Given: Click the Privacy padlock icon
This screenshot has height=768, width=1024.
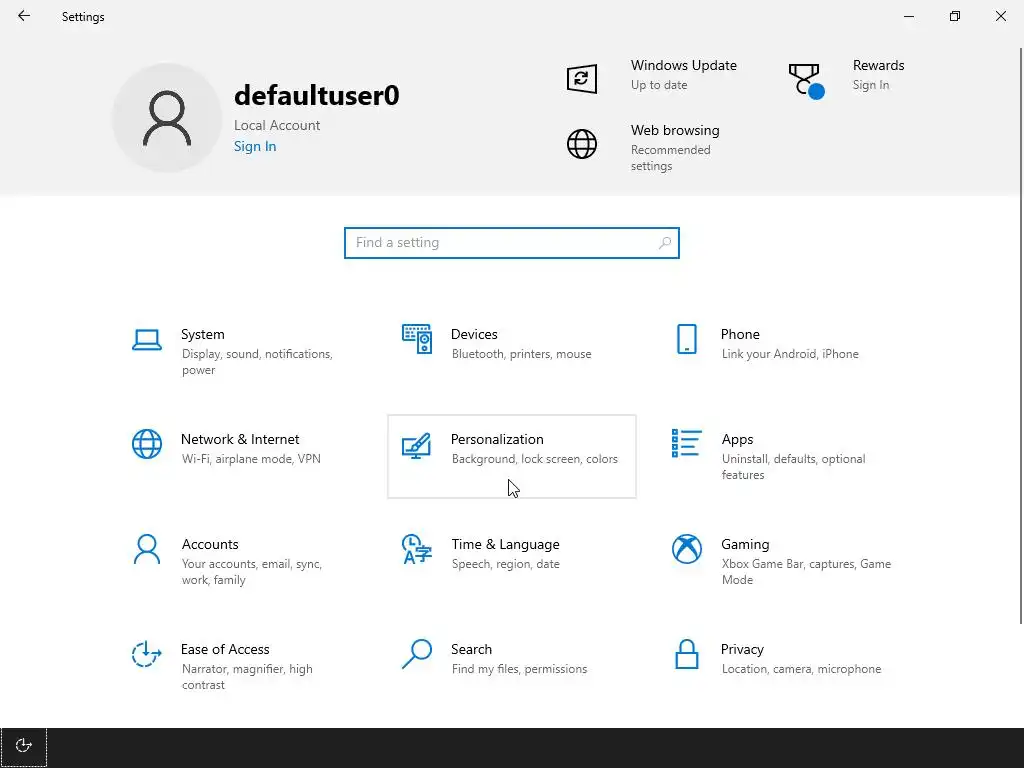Looking at the screenshot, I should point(686,654).
